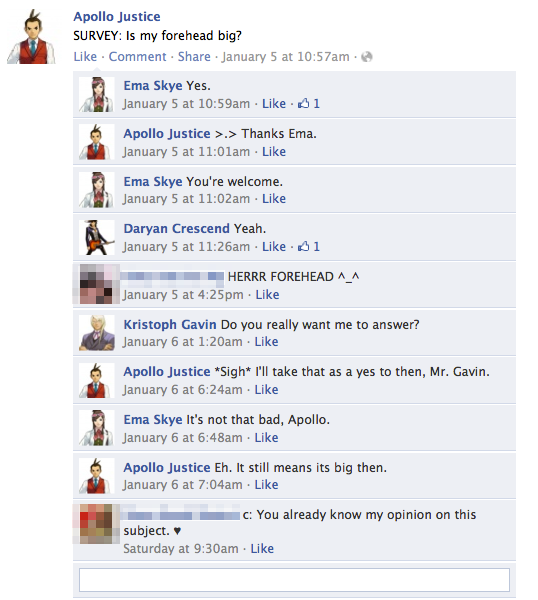Viewport: 538px width, 600px height.
Task: Like the 'You're welcome.' comment
Action: [x=274, y=199]
